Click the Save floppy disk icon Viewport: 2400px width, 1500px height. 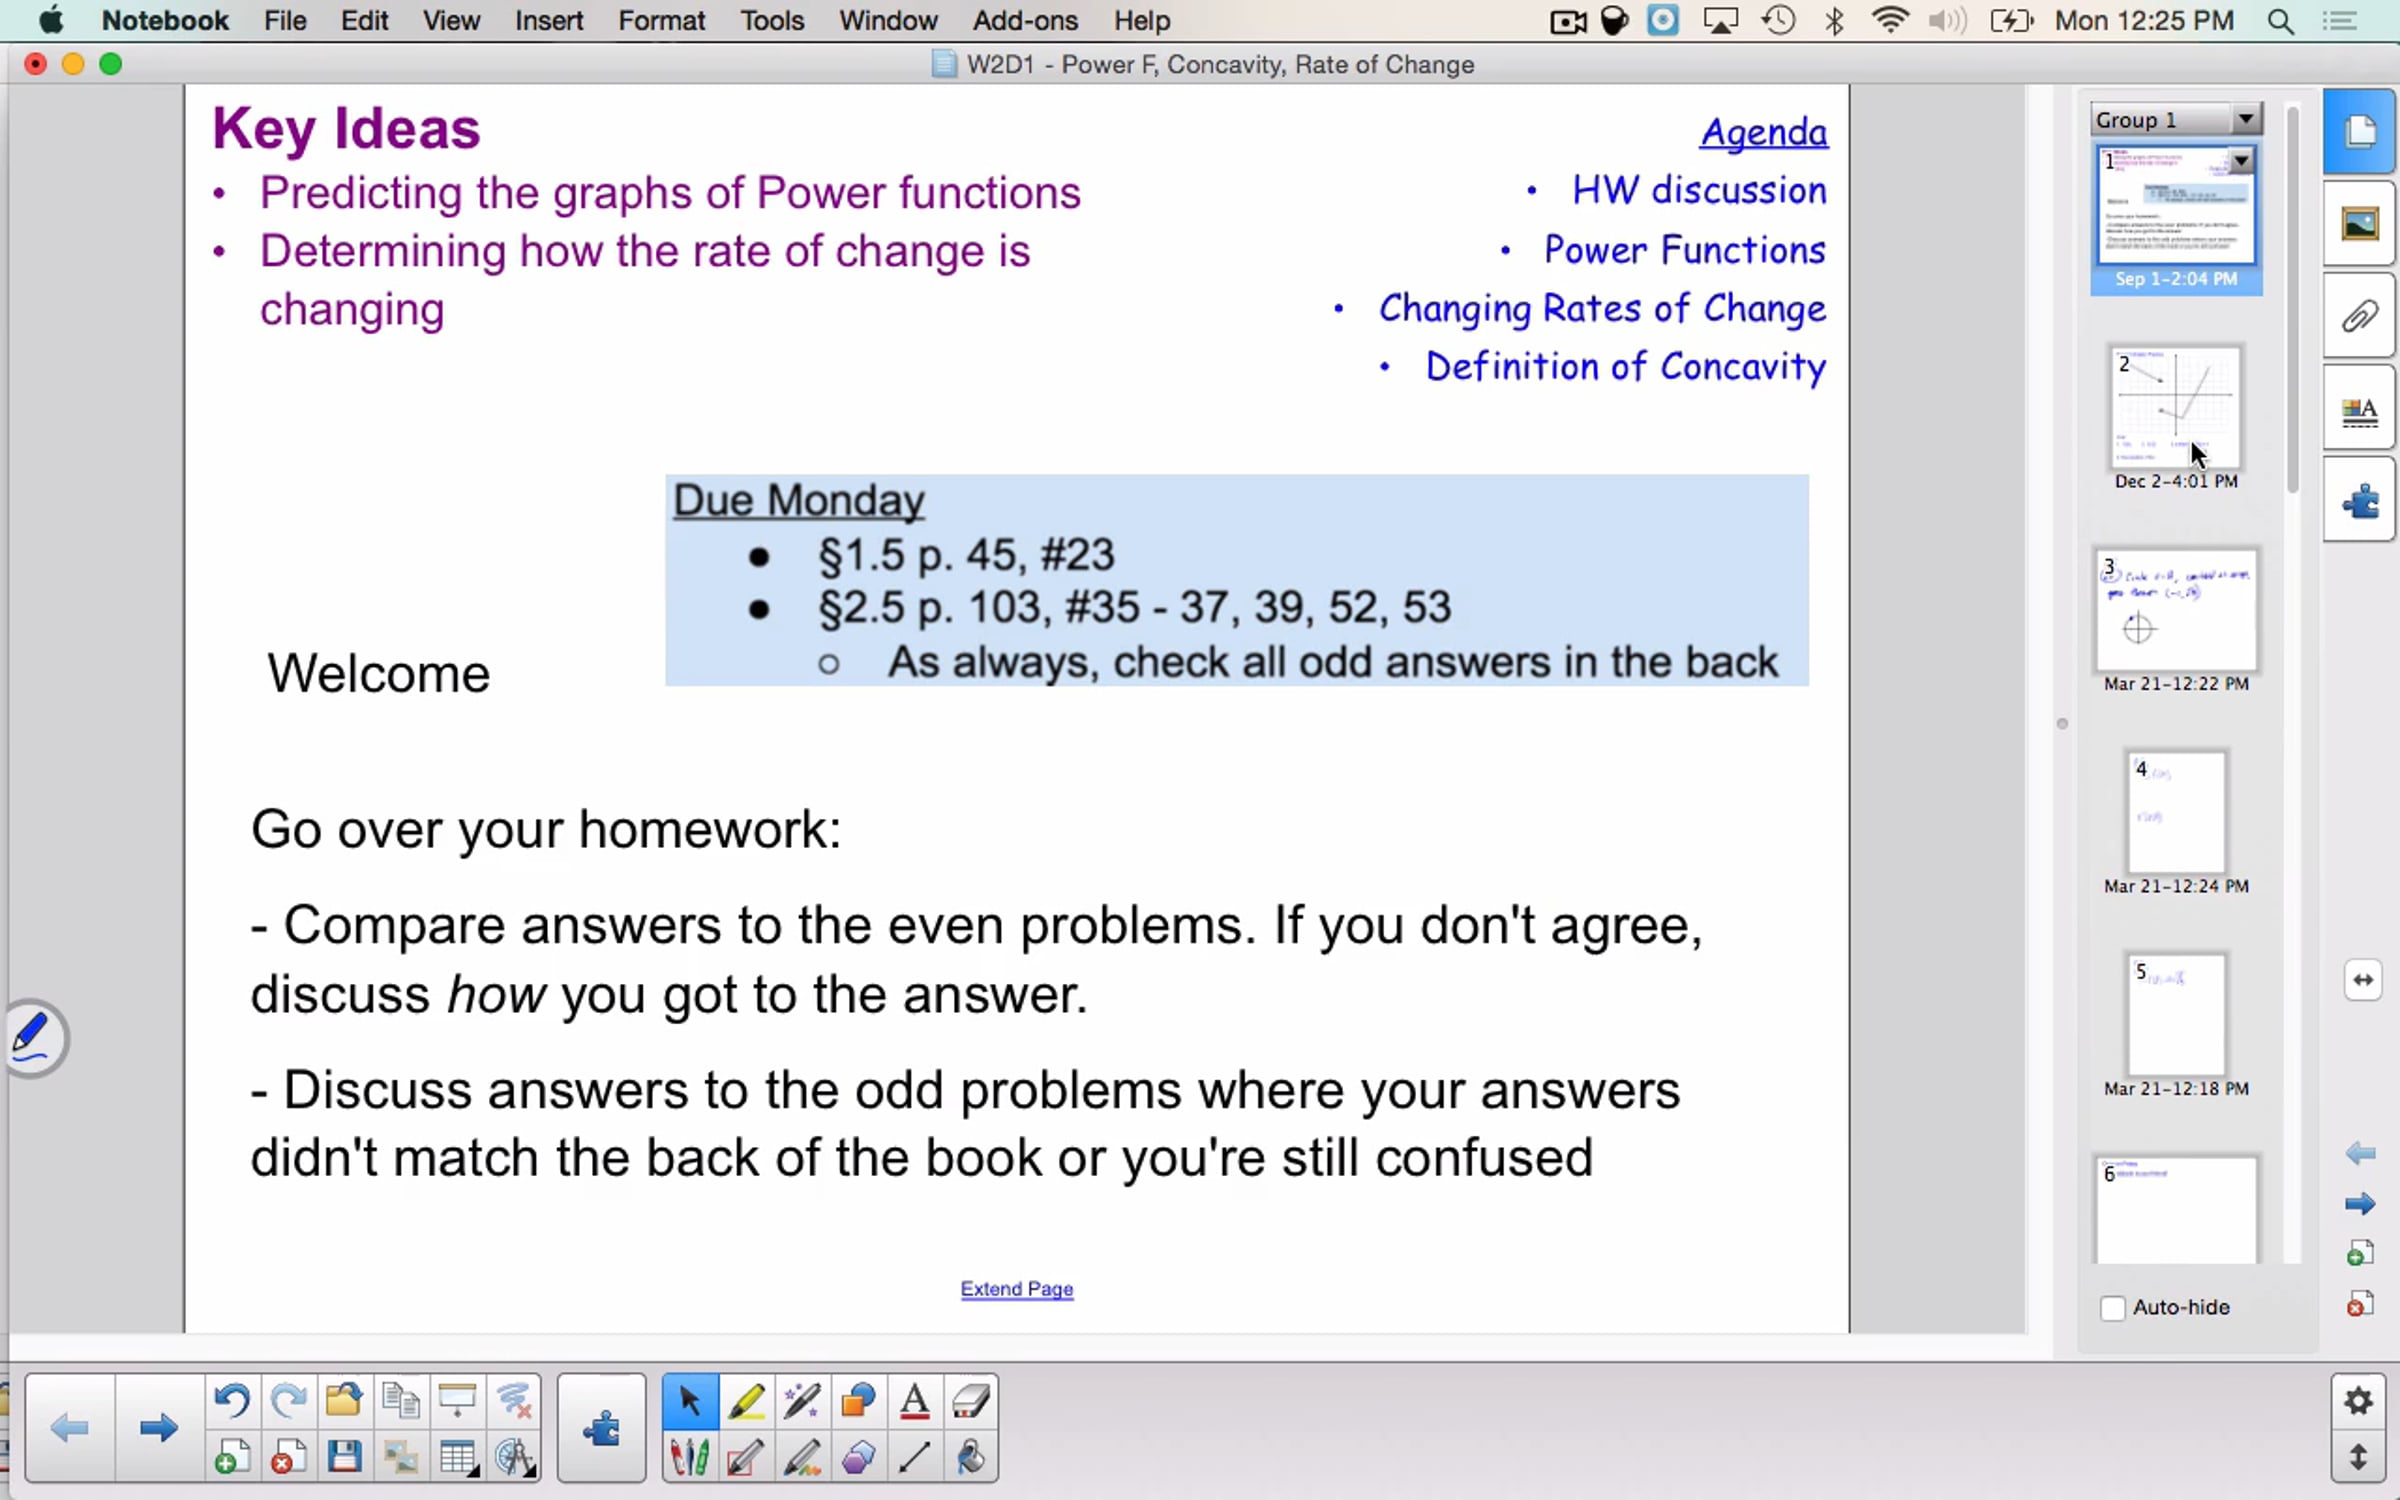click(x=344, y=1457)
